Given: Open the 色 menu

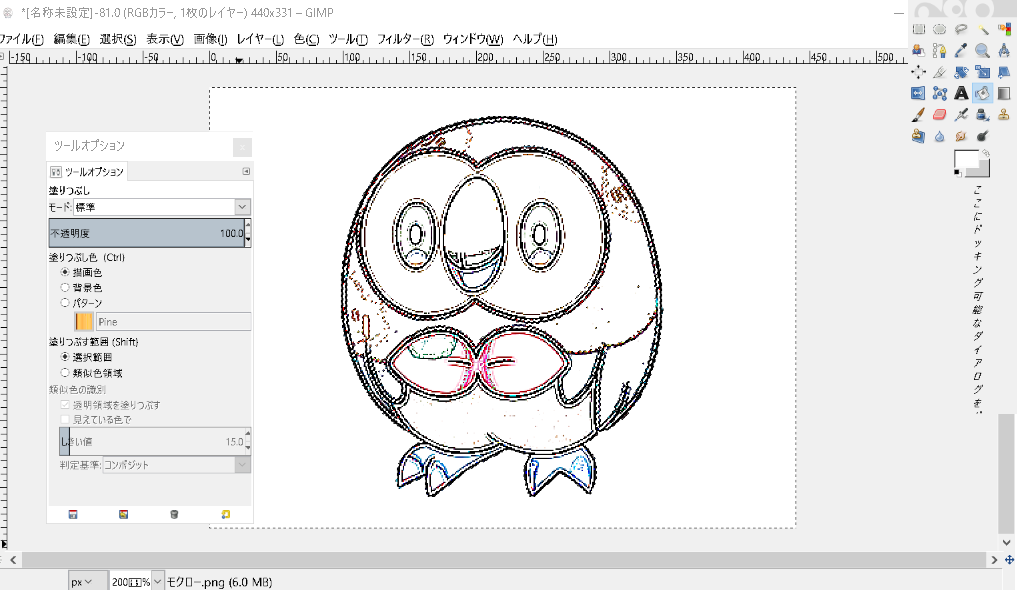Looking at the screenshot, I should 306,39.
